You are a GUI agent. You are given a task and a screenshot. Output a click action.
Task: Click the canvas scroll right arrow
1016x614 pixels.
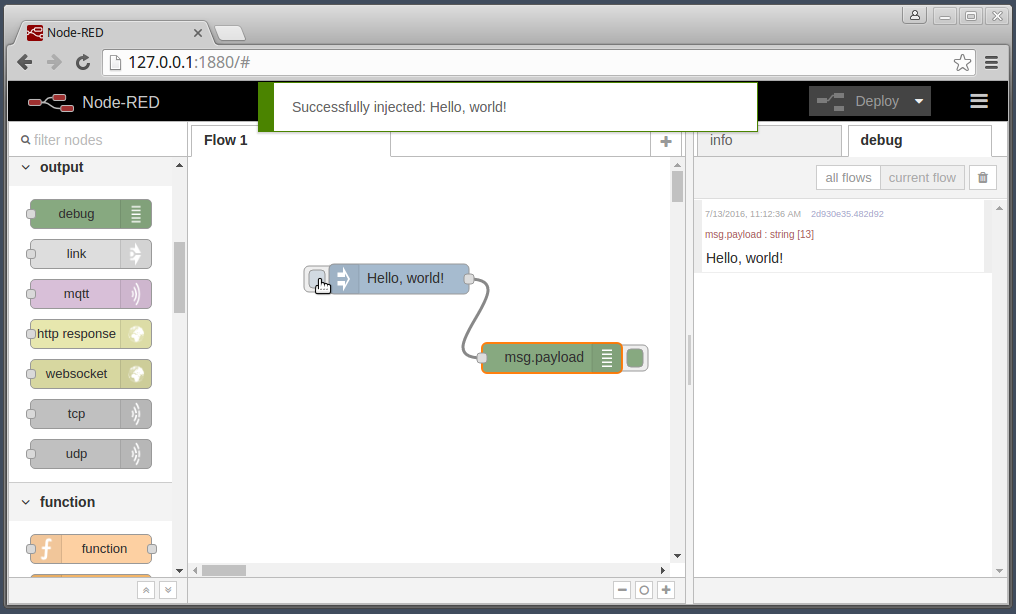pyautogui.click(x=662, y=571)
